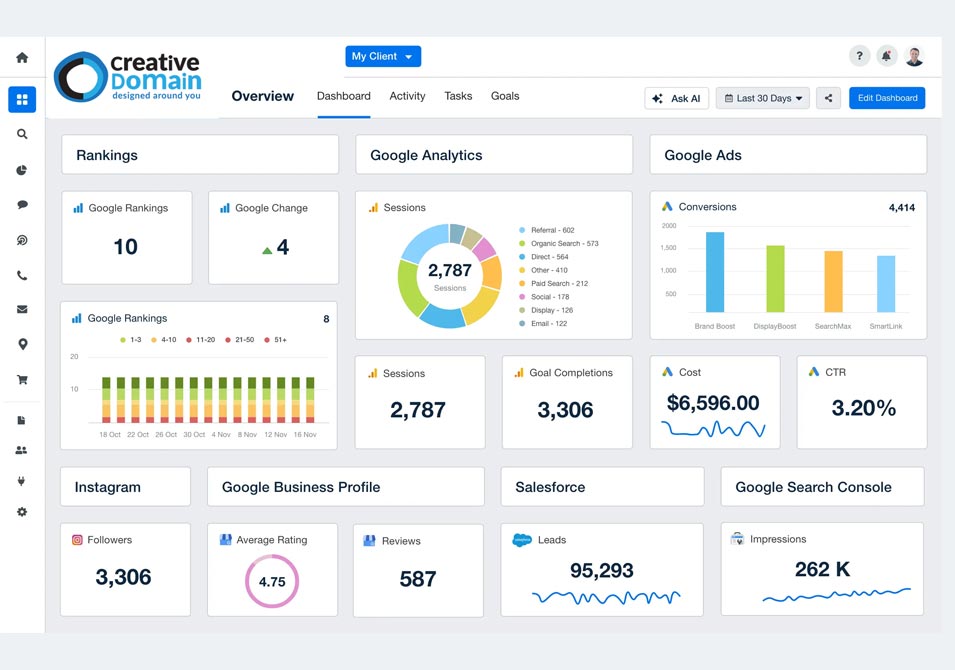
Task: Click the Organic Search - 573 legend entry
Action: pos(559,243)
